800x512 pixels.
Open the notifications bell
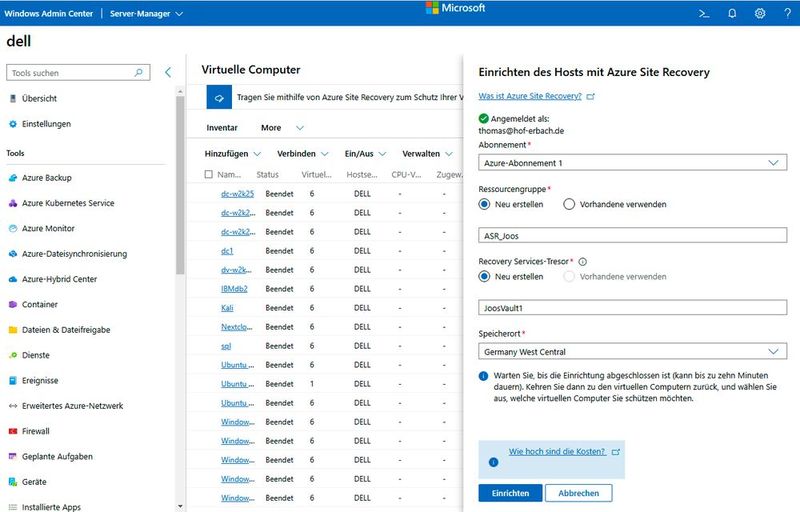pyautogui.click(x=732, y=14)
